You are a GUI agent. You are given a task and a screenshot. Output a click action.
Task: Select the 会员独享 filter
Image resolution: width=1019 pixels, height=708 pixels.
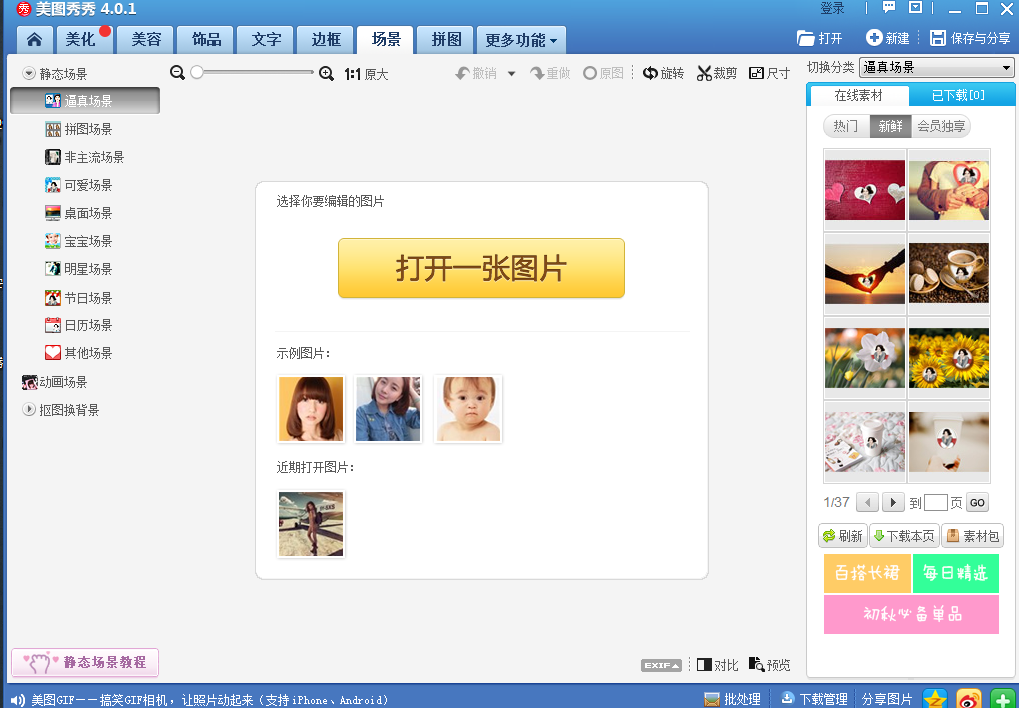[941, 126]
